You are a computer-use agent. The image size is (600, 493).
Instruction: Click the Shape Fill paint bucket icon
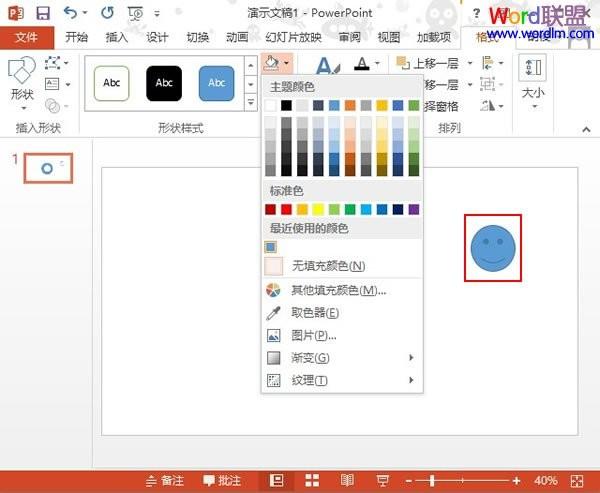click(271, 63)
